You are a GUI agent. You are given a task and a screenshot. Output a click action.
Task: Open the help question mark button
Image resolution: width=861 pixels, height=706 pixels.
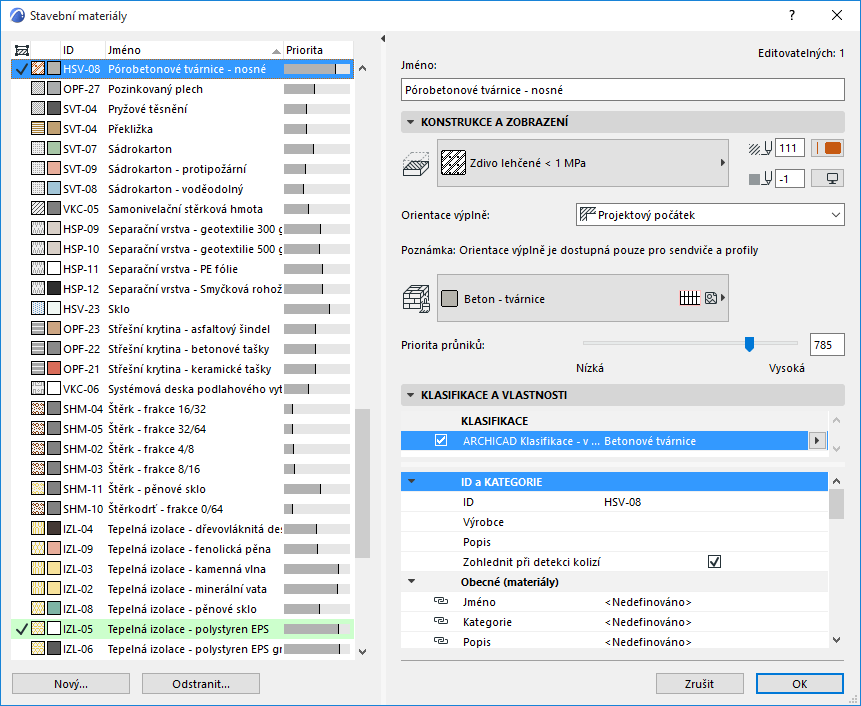point(792,15)
